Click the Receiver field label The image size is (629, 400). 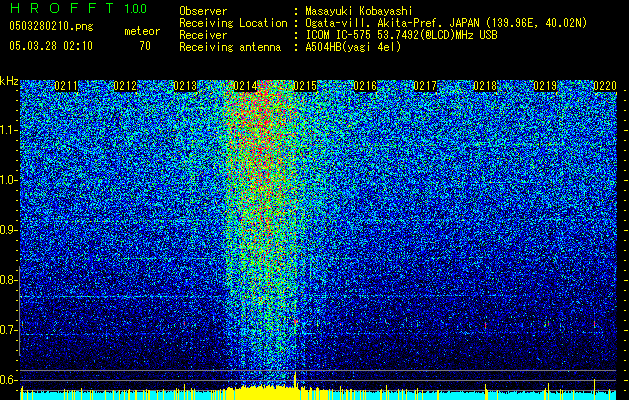[203, 35]
